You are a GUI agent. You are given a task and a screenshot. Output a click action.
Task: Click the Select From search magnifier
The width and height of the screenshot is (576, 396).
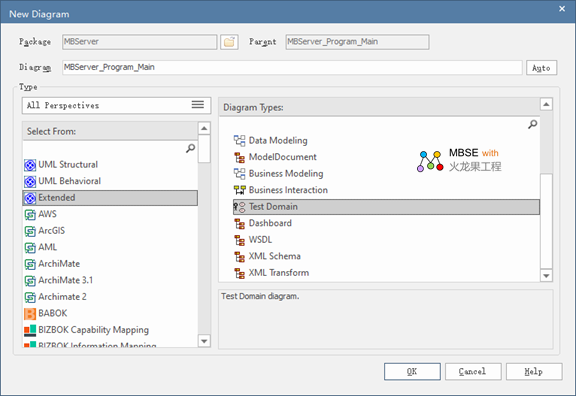pyautogui.click(x=190, y=148)
